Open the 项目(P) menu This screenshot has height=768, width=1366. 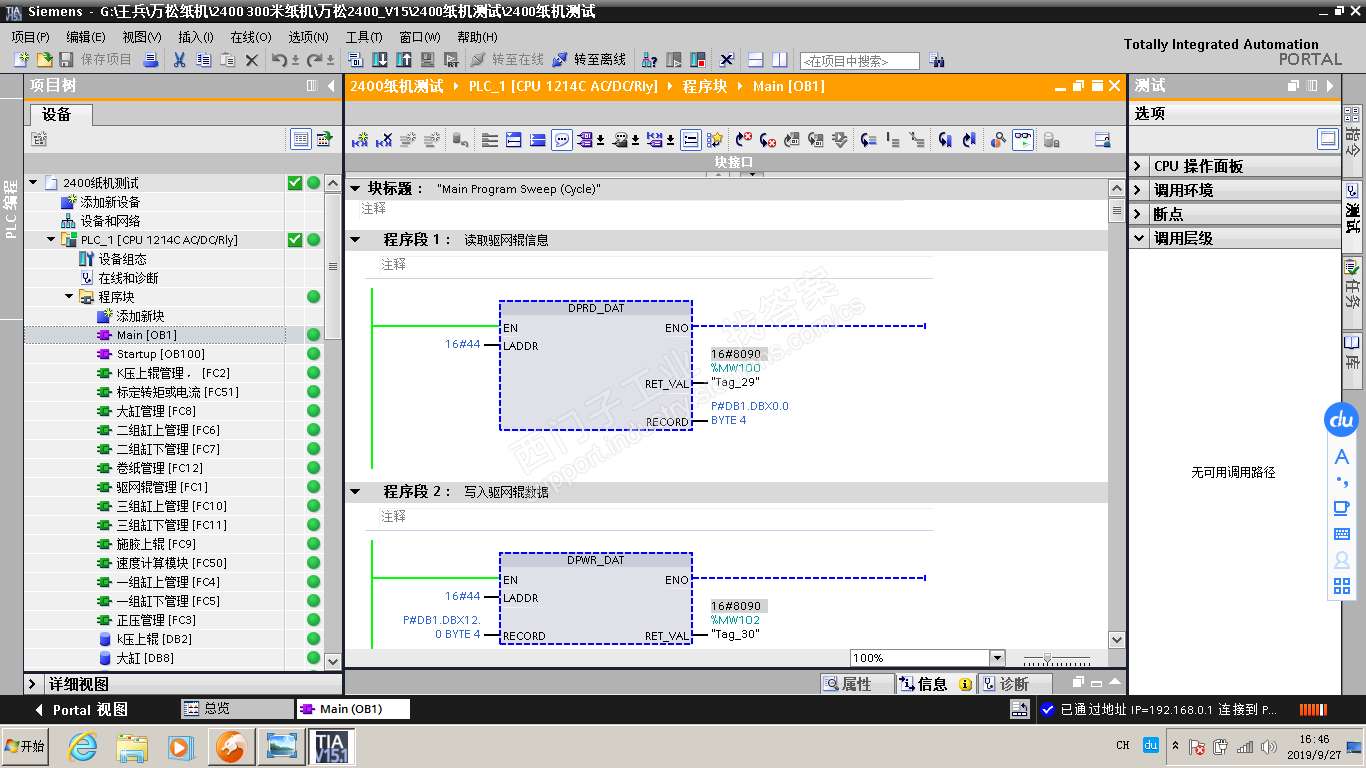pos(30,37)
